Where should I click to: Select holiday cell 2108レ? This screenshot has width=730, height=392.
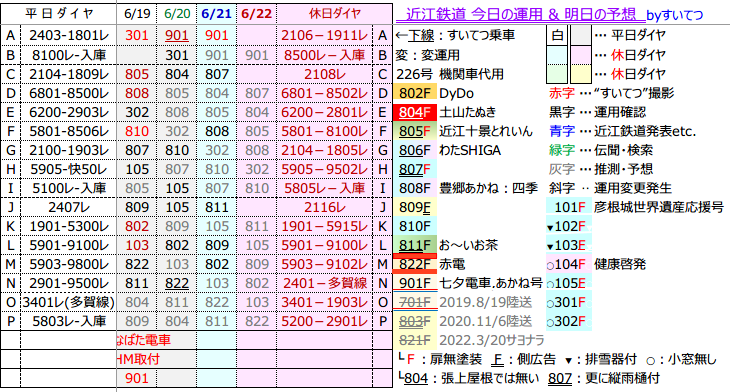[324, 74]
